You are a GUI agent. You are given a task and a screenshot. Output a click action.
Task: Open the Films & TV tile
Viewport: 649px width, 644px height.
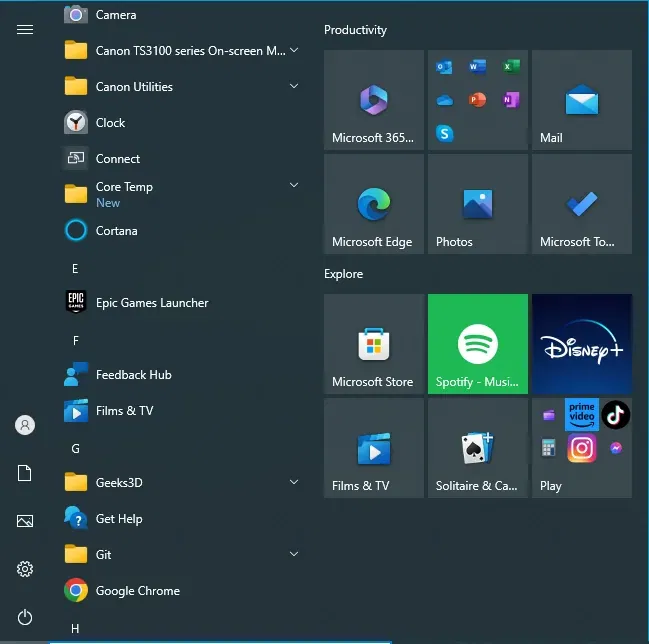coord(374,448)
